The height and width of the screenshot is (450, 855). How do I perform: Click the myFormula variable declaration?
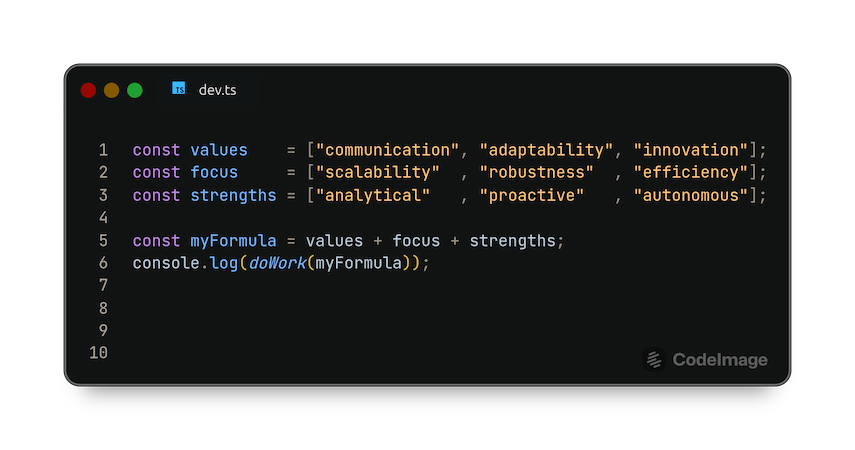point(233,241)
